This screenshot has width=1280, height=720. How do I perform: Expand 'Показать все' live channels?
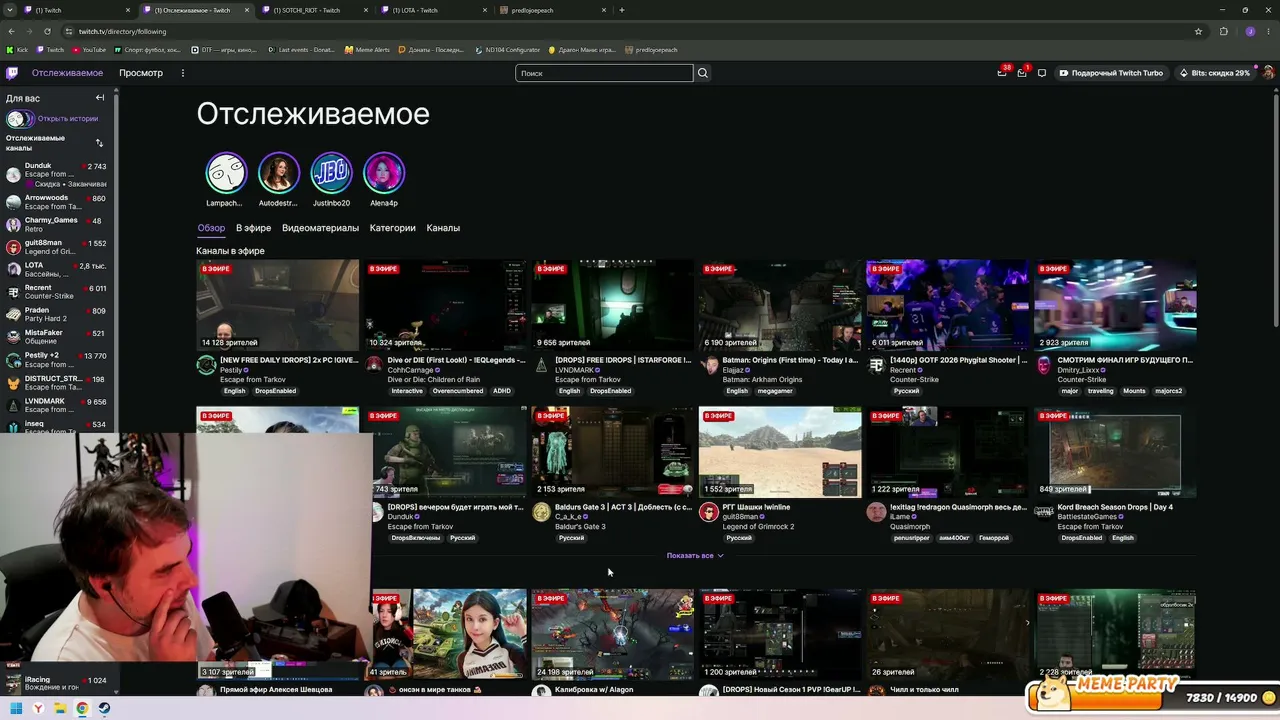tap(695, 555)
